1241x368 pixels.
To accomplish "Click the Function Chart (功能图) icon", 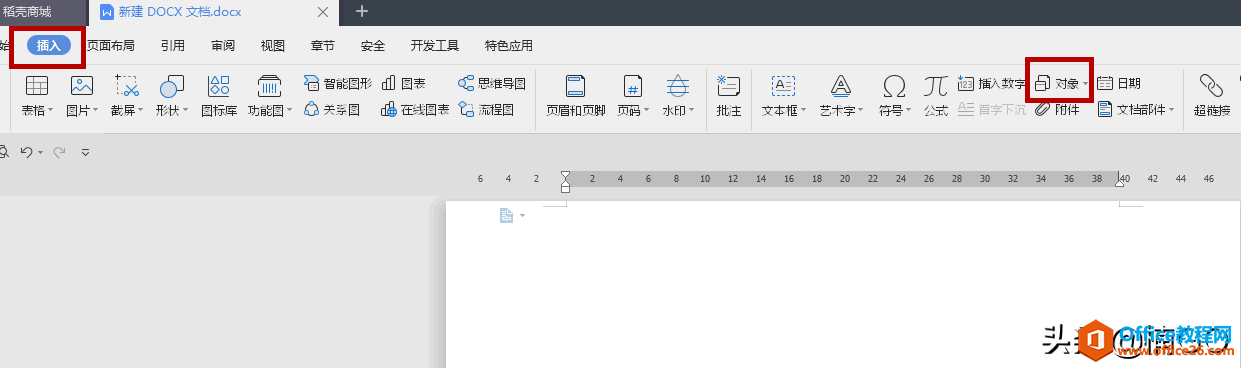I will tap(269, 87).
